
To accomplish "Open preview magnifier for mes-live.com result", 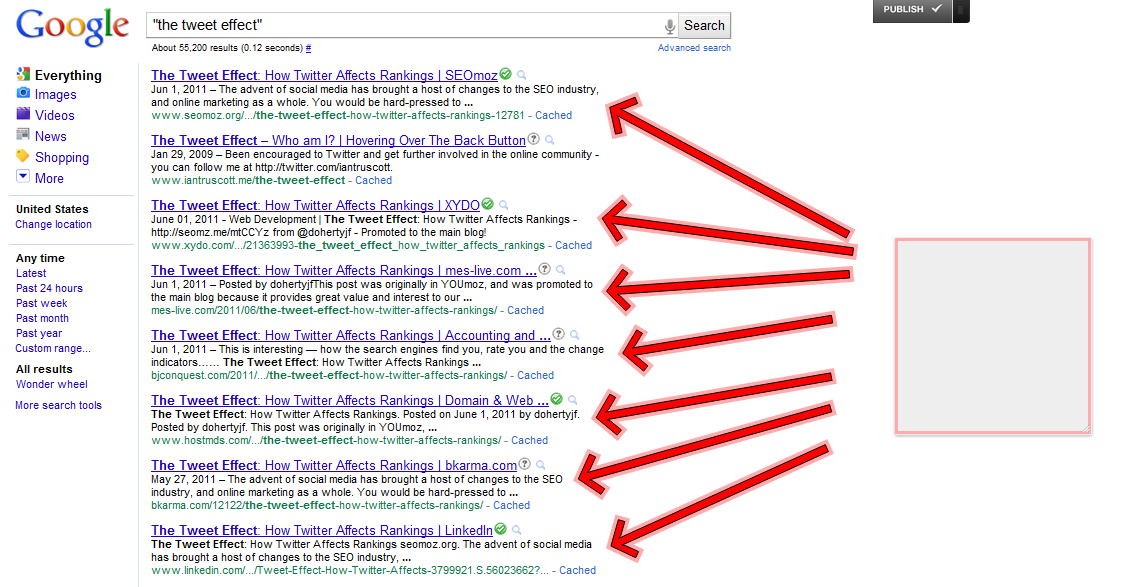I will click(x=560, y=271).
